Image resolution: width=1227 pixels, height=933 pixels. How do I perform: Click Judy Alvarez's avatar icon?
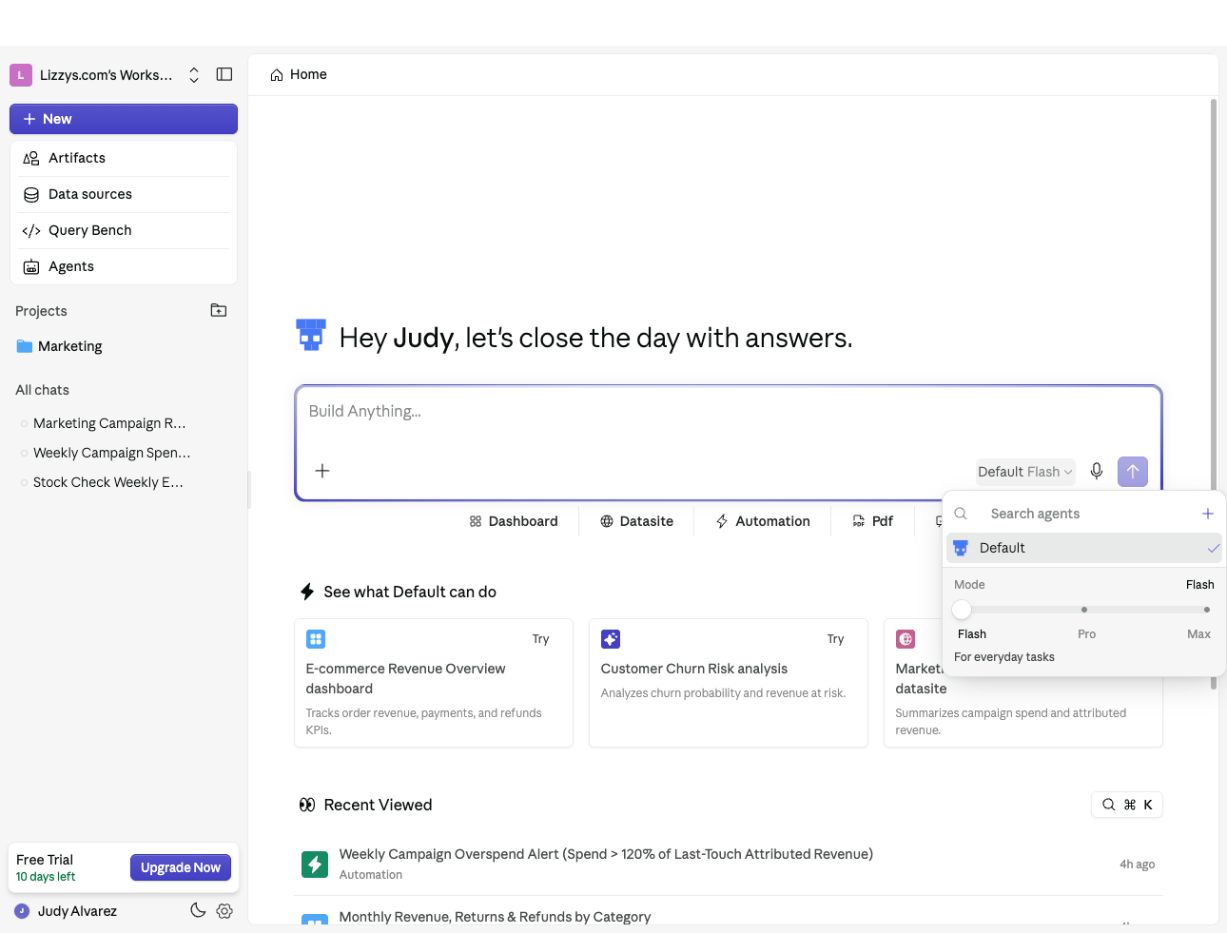coord(22,911)
